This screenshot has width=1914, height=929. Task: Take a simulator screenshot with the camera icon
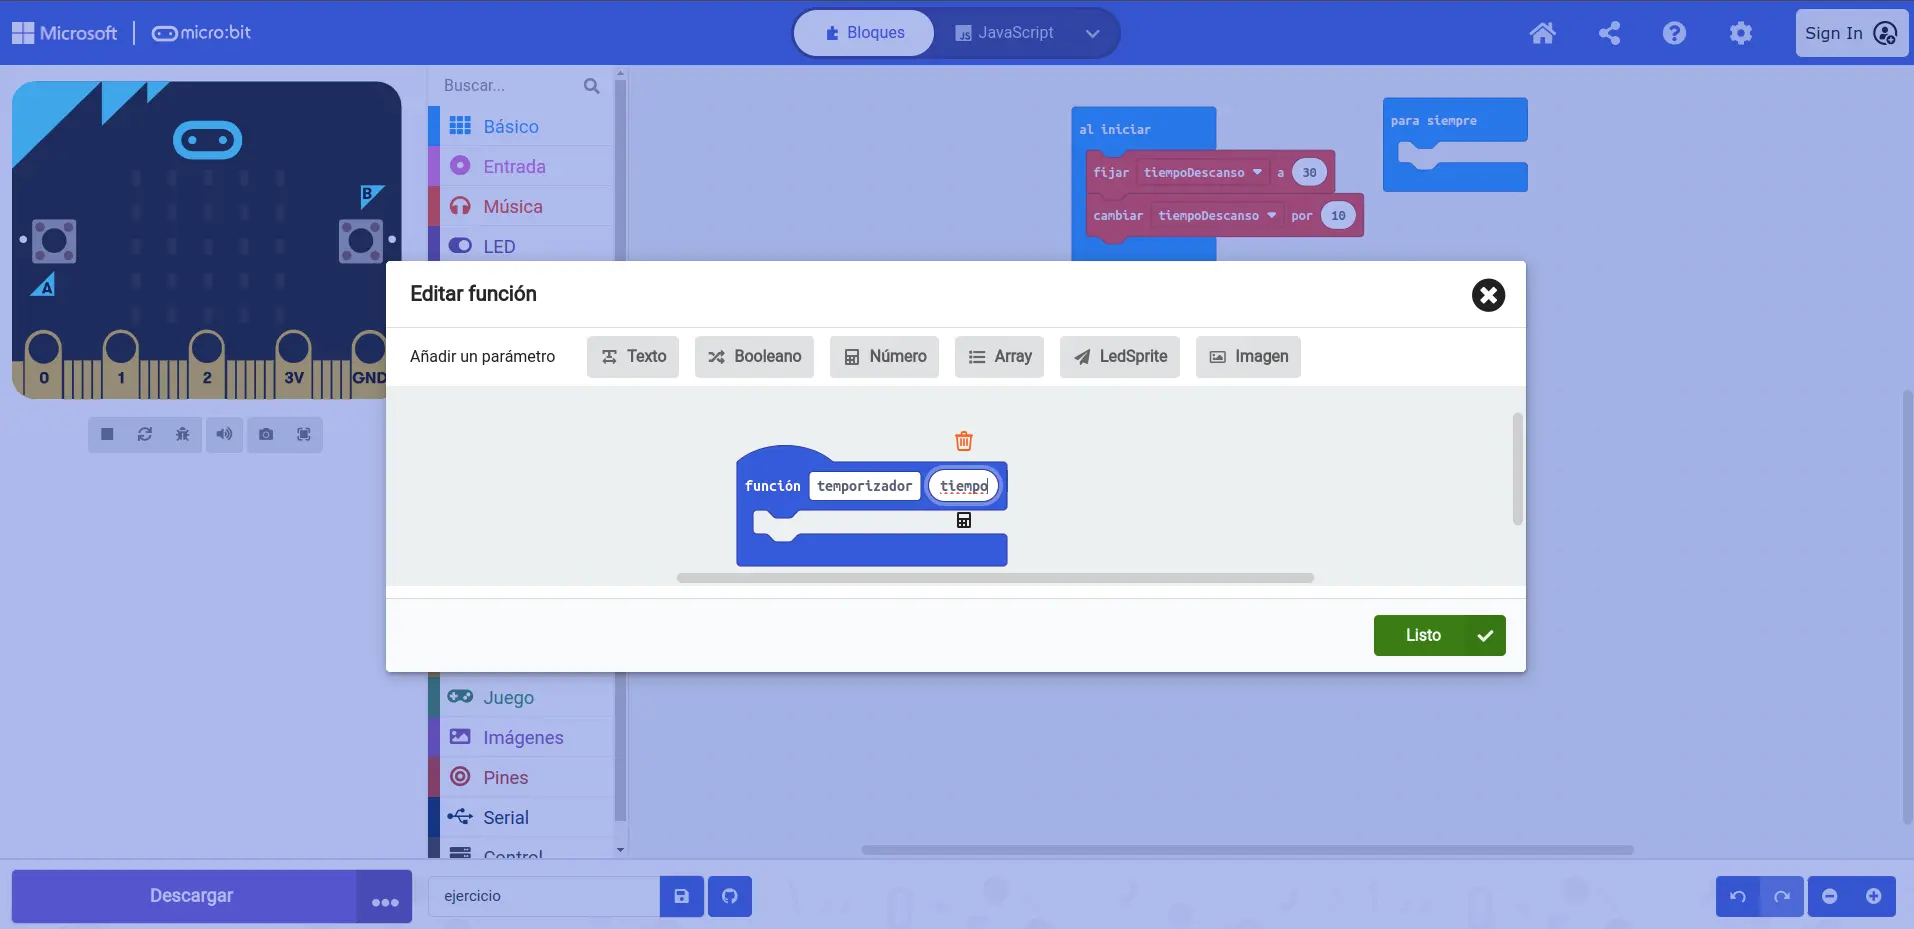pyautogui.click(x=265, y=434)
